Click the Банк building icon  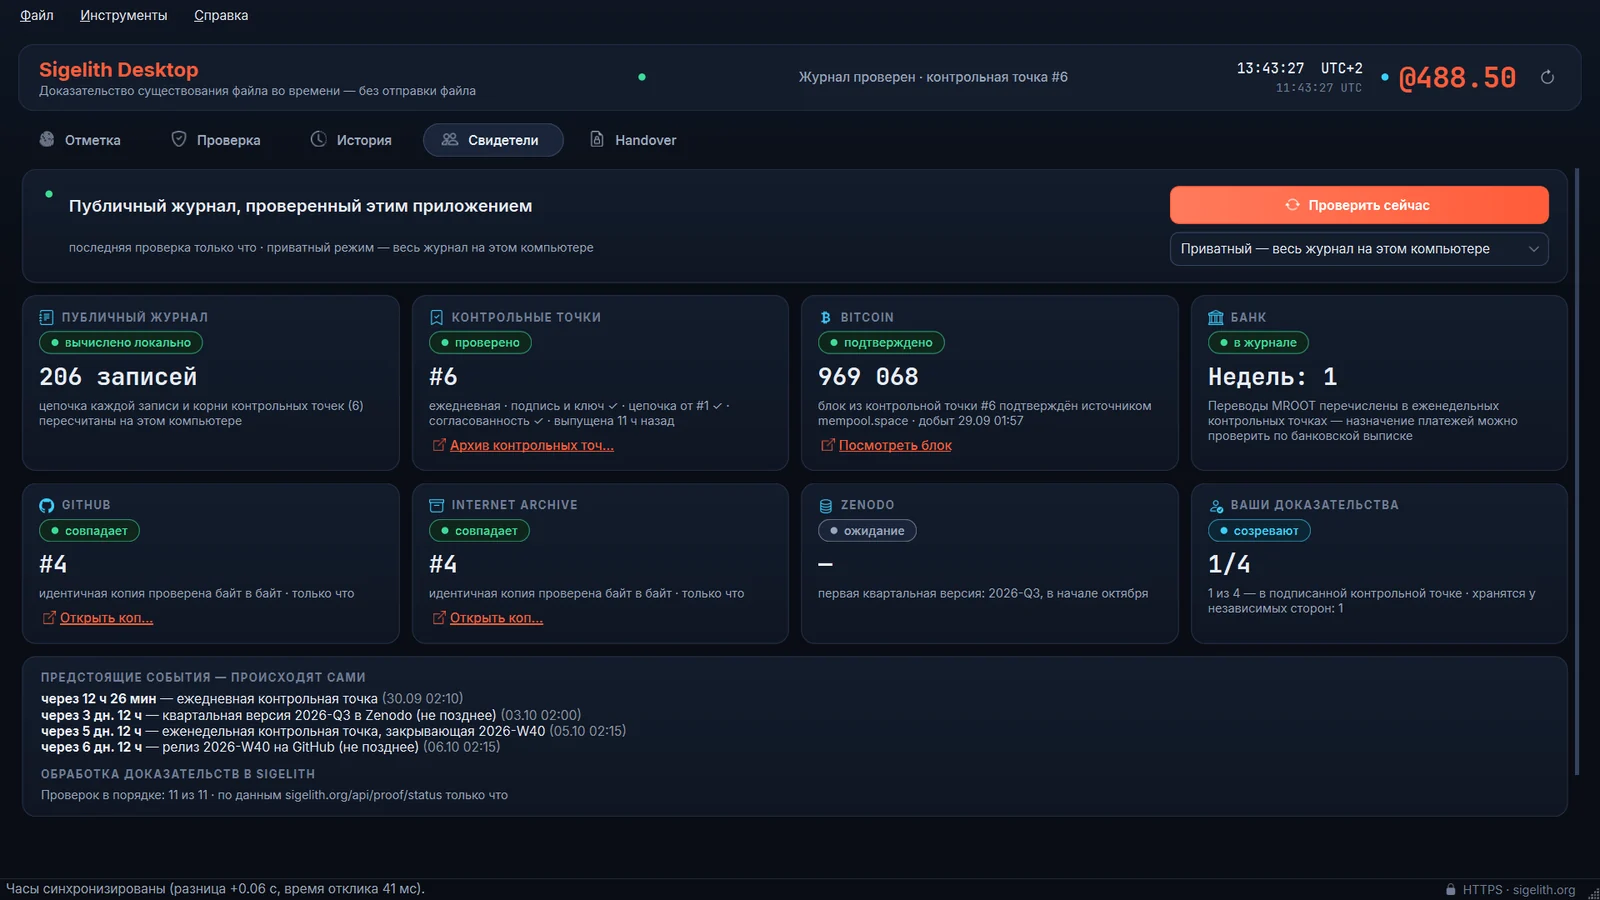click(x=1216, y=317)
